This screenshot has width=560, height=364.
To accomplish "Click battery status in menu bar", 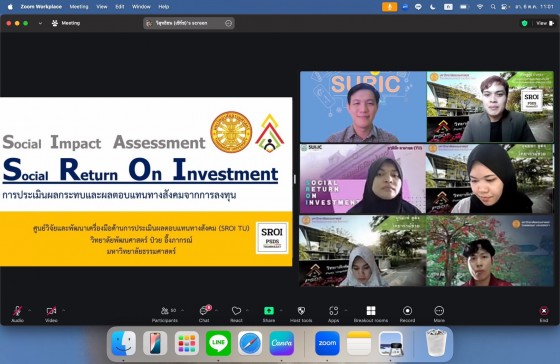I will click(x=464, y=6).
